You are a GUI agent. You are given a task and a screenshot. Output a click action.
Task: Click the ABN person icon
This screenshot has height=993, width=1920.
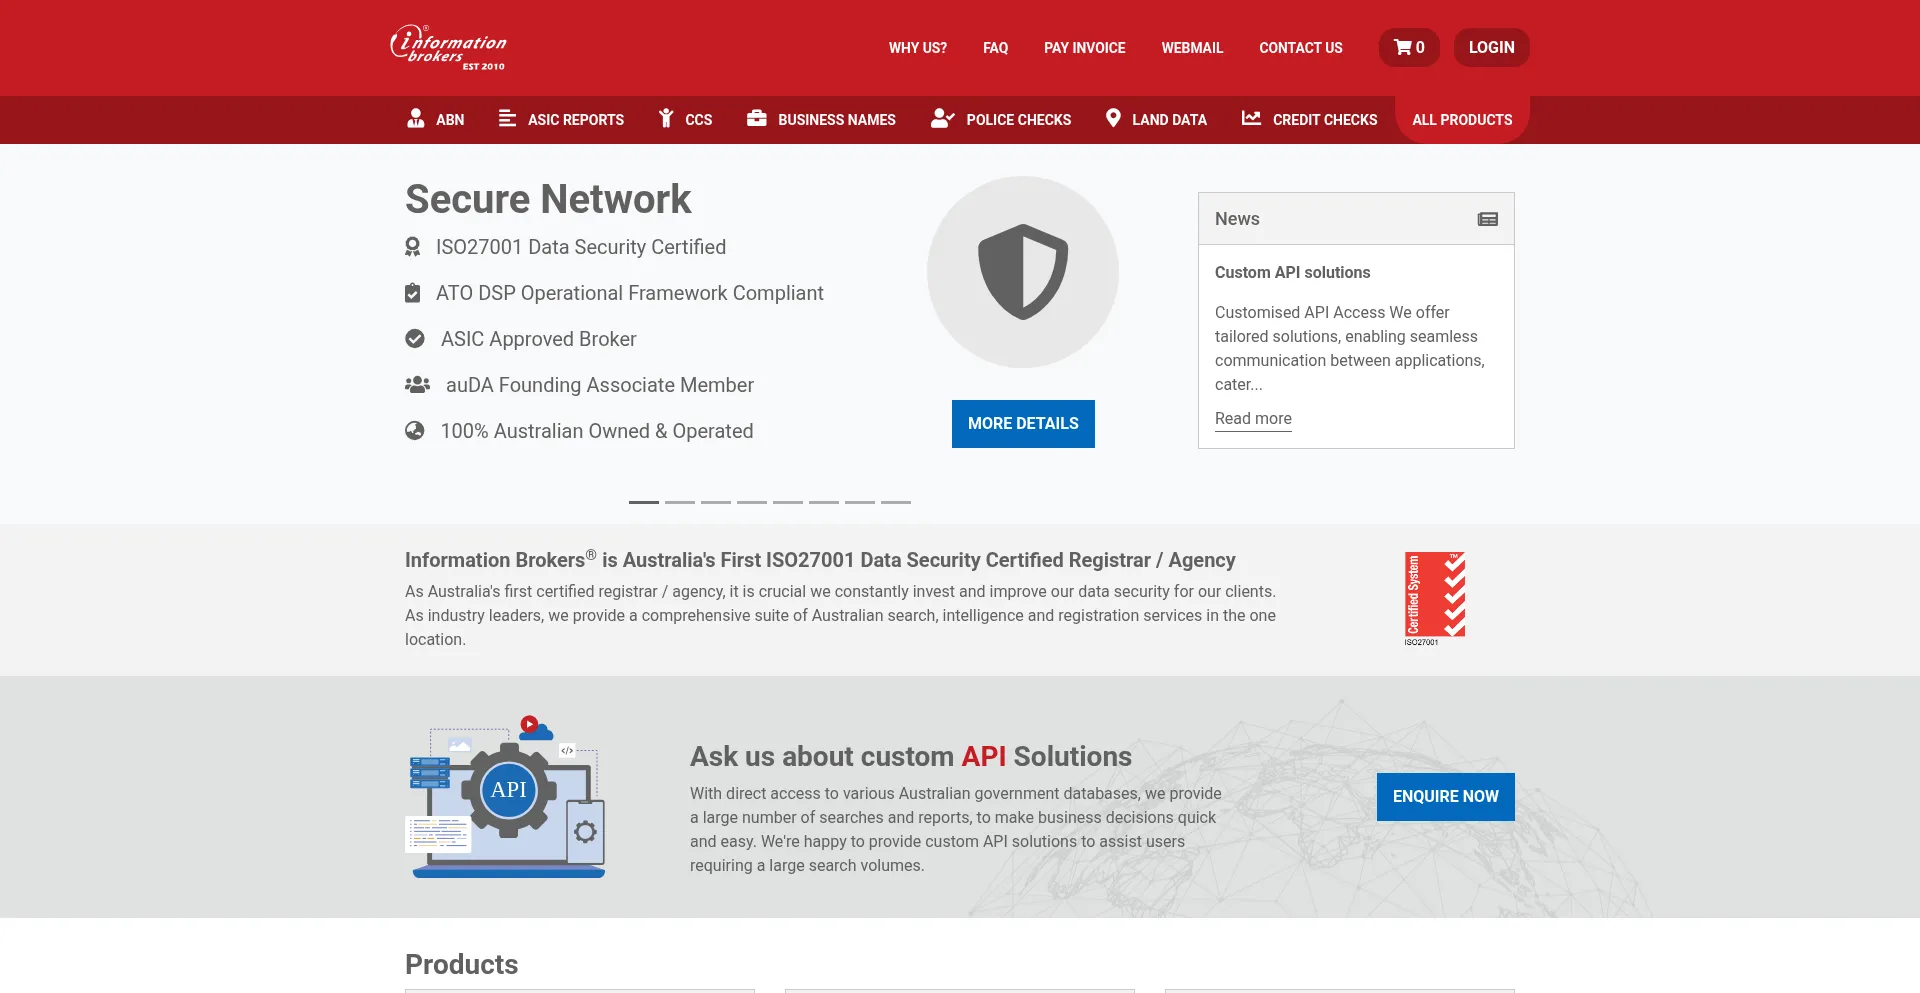click(x=416, y=118)
